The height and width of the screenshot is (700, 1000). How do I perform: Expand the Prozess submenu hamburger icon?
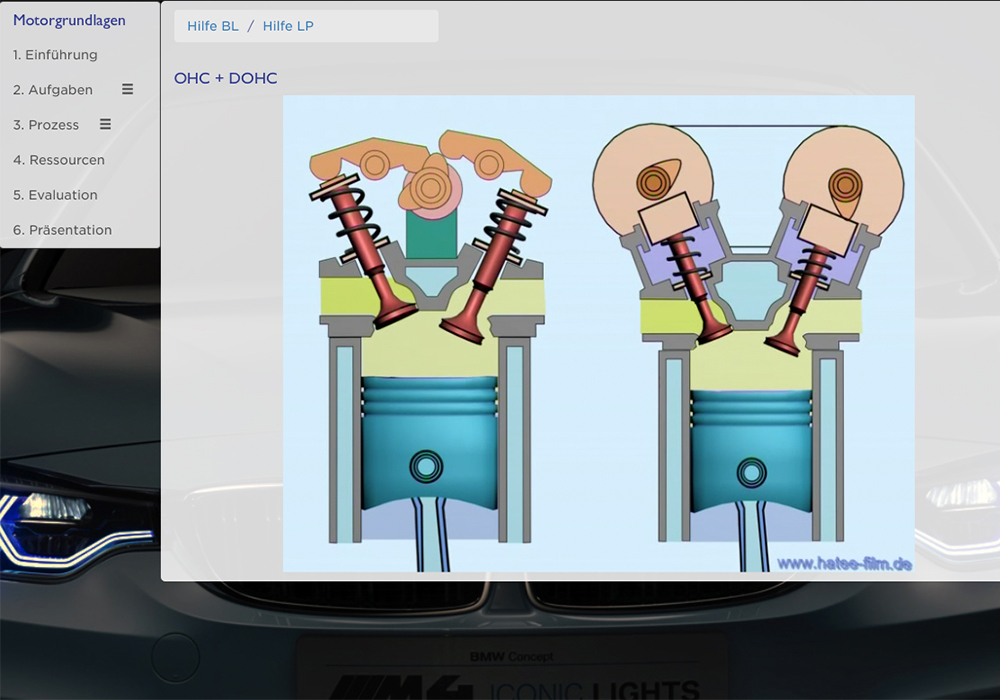tap(105, 124)
